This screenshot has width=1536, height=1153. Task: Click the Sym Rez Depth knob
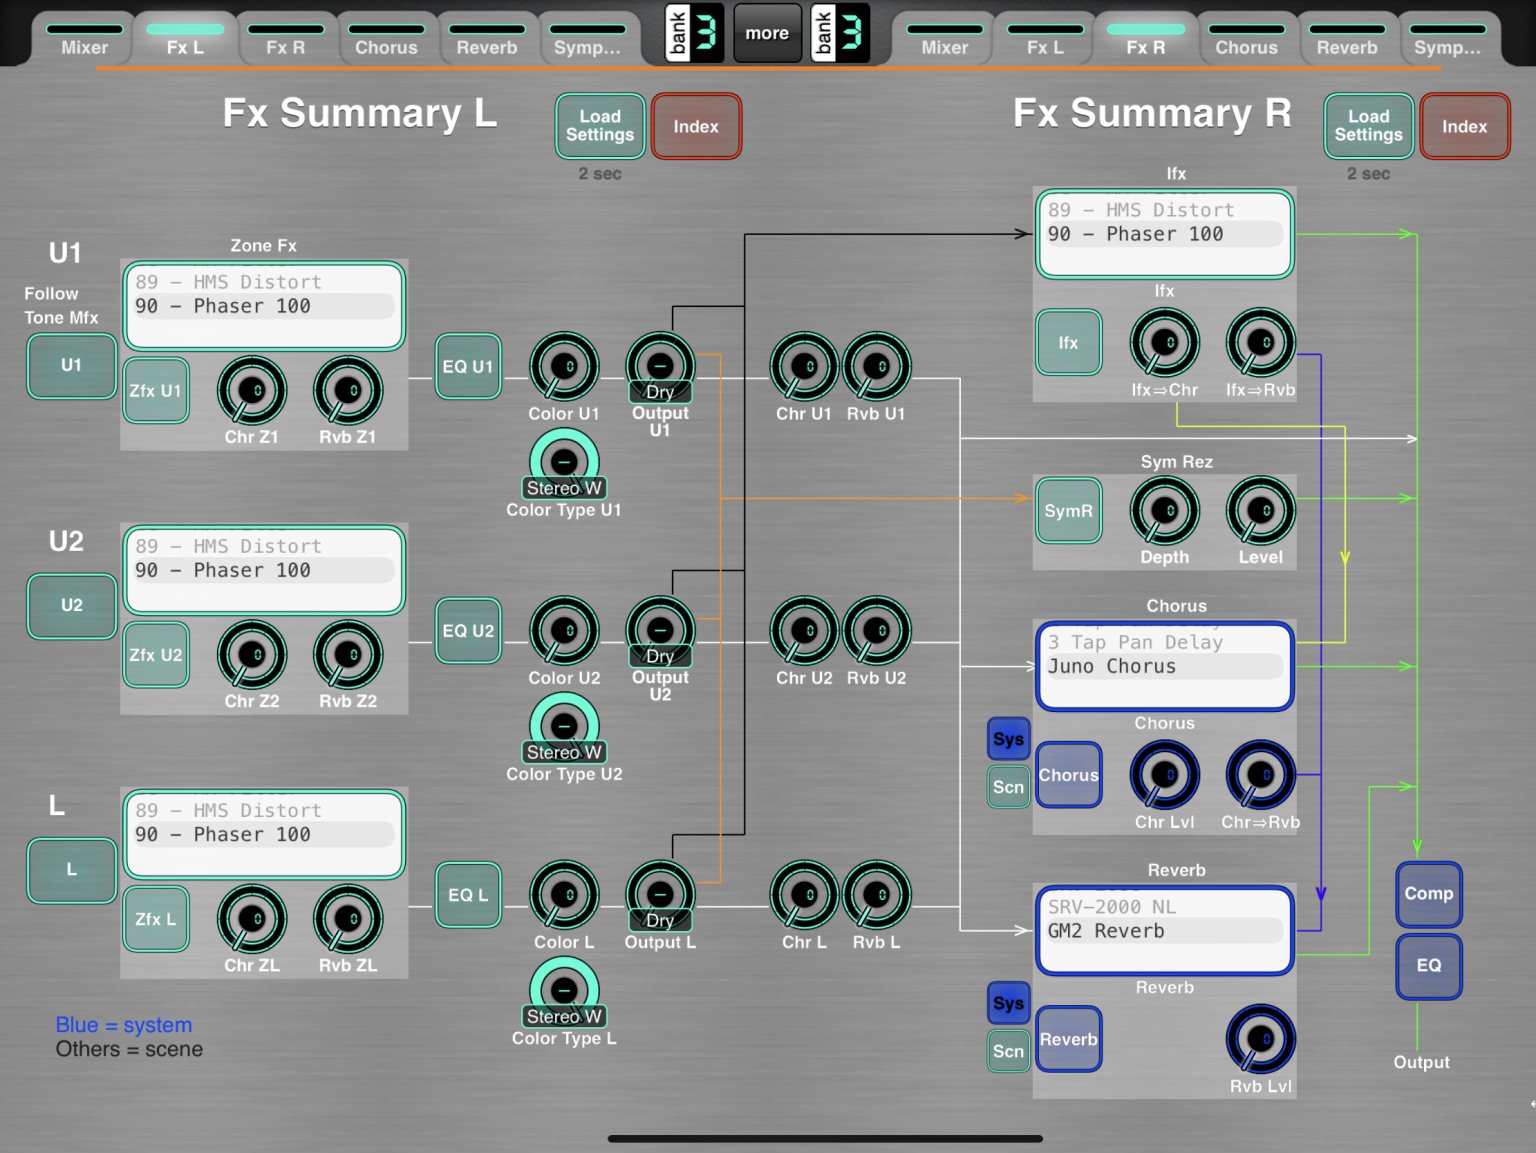[x=1164, y=510]
